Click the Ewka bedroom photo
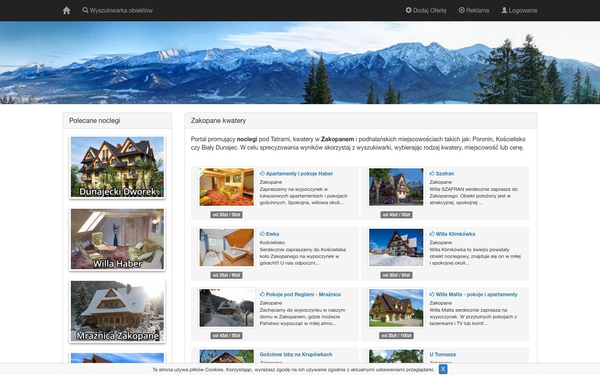The height and width of the screenshot is (375, 600). coord(227,248)
